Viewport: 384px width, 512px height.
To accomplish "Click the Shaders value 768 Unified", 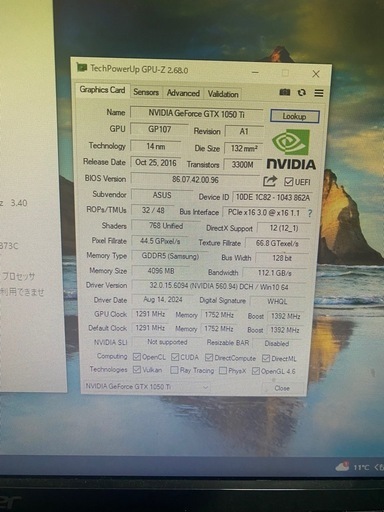I will point(166,226).
